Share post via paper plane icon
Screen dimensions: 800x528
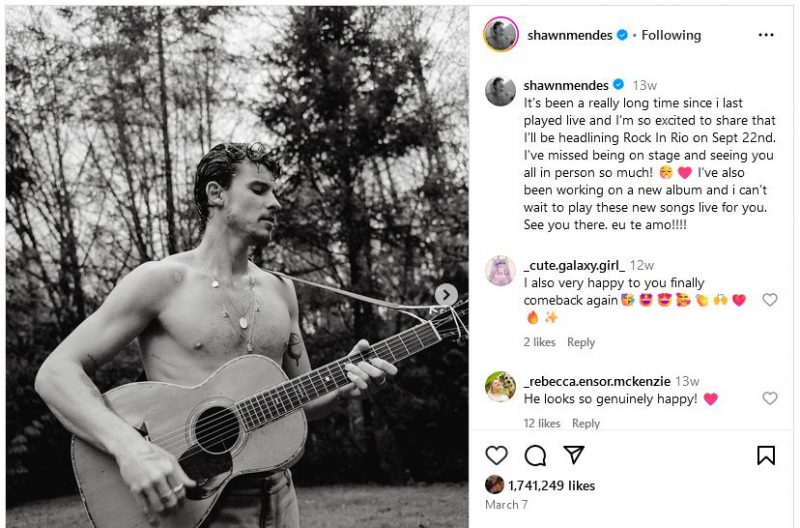[x=573, y=456]
